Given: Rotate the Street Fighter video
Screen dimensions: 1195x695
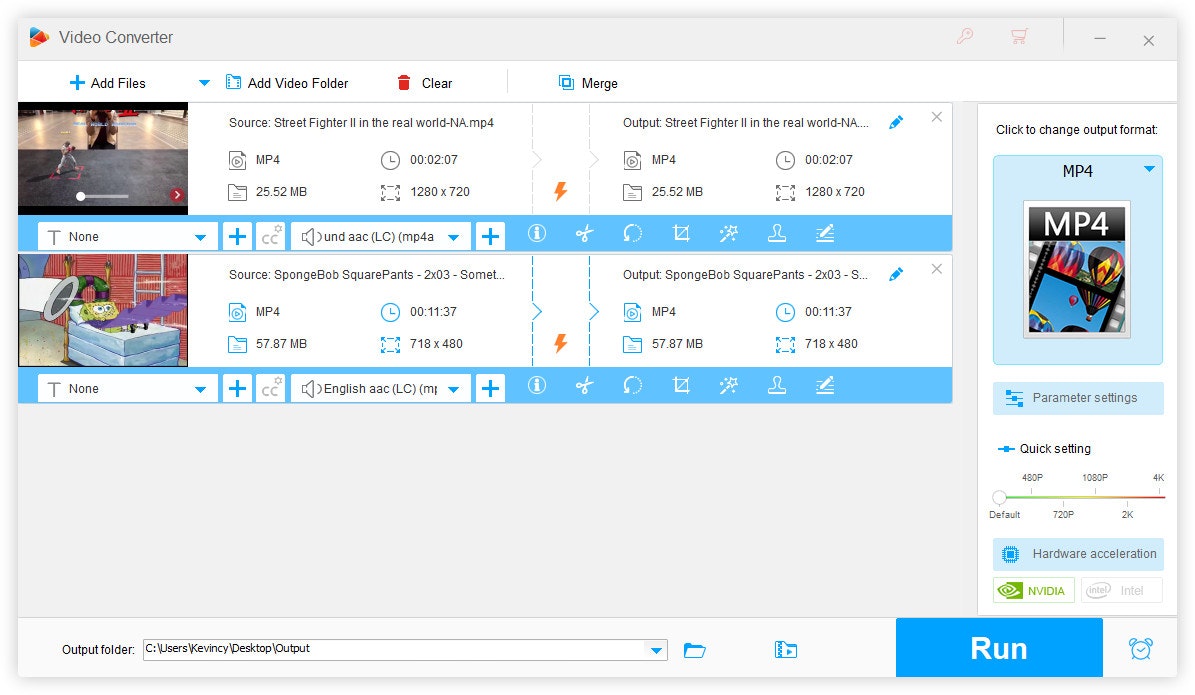Looking at the screenshot, I should coord(633,233).
